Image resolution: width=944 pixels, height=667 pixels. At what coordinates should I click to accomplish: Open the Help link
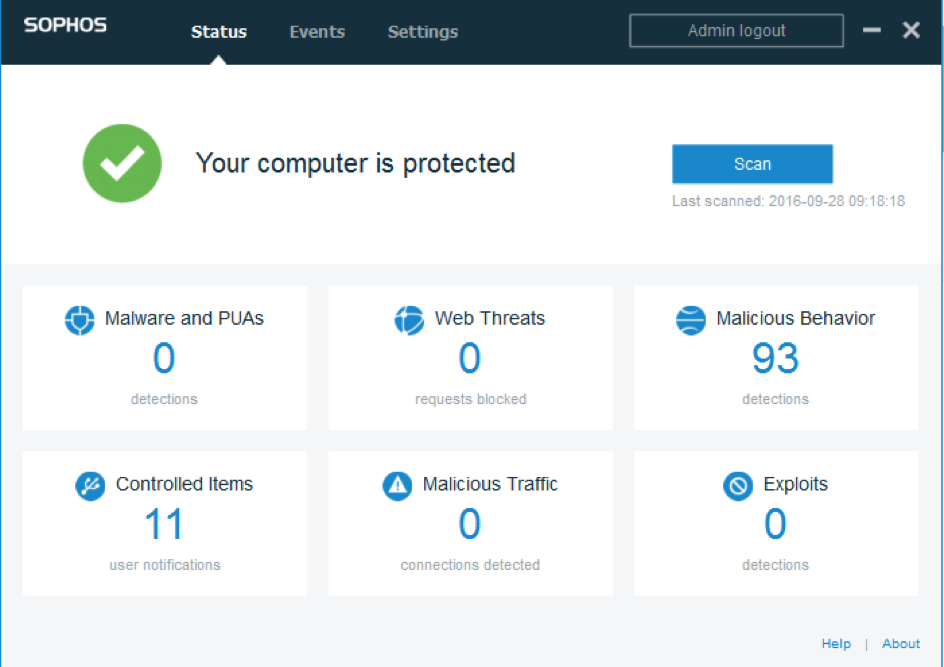(x=836, y=644)
